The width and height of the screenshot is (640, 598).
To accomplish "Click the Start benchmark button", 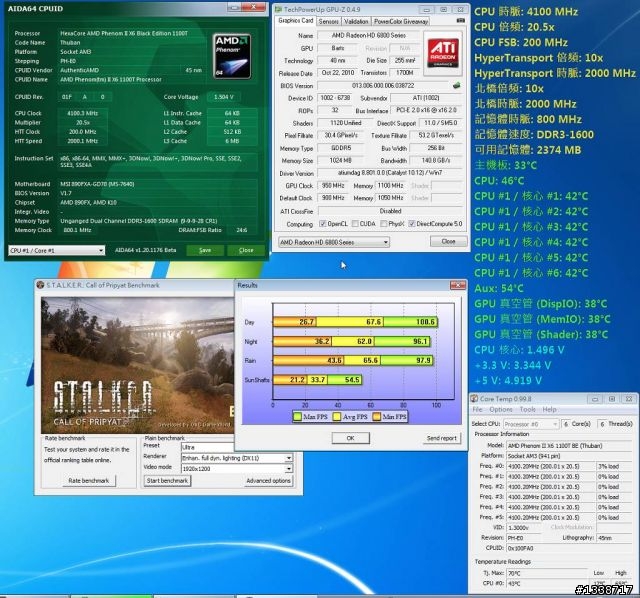I will [x=167, y=480].
